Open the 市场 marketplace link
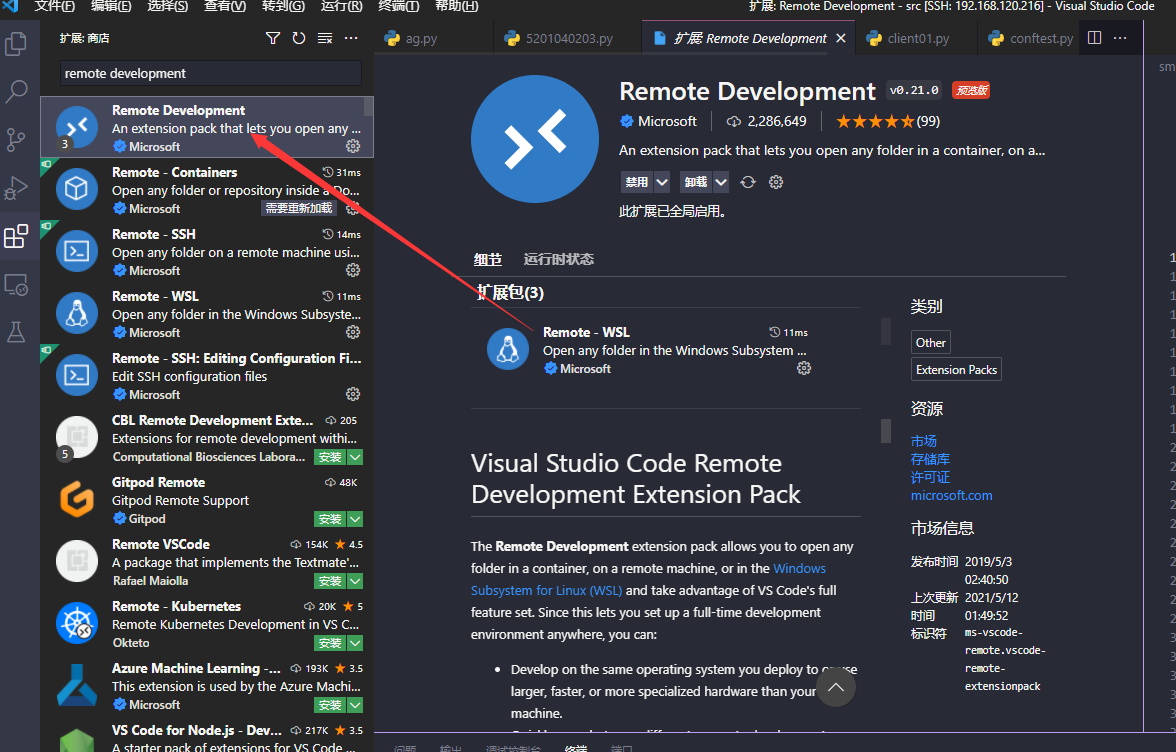The height and width of the screenshot is (752, 1176). 923,441
